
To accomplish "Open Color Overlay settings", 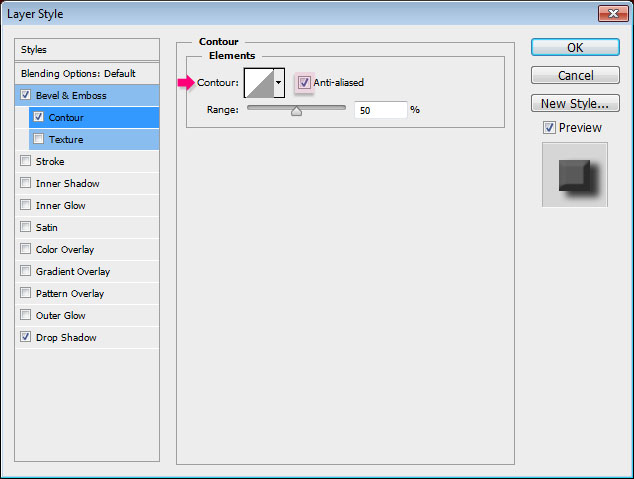I will point(87,249).
